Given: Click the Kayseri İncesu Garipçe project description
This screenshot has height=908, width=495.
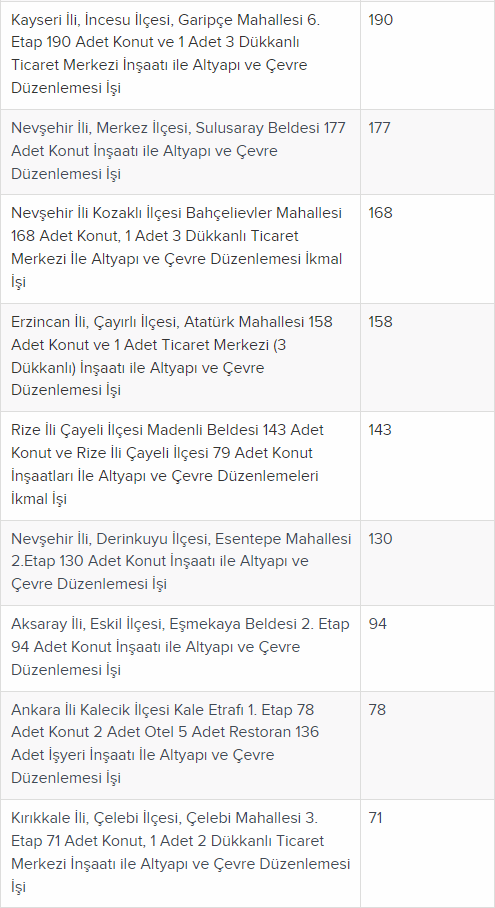Looking at the screenshot, I should [x=166, y=54].
